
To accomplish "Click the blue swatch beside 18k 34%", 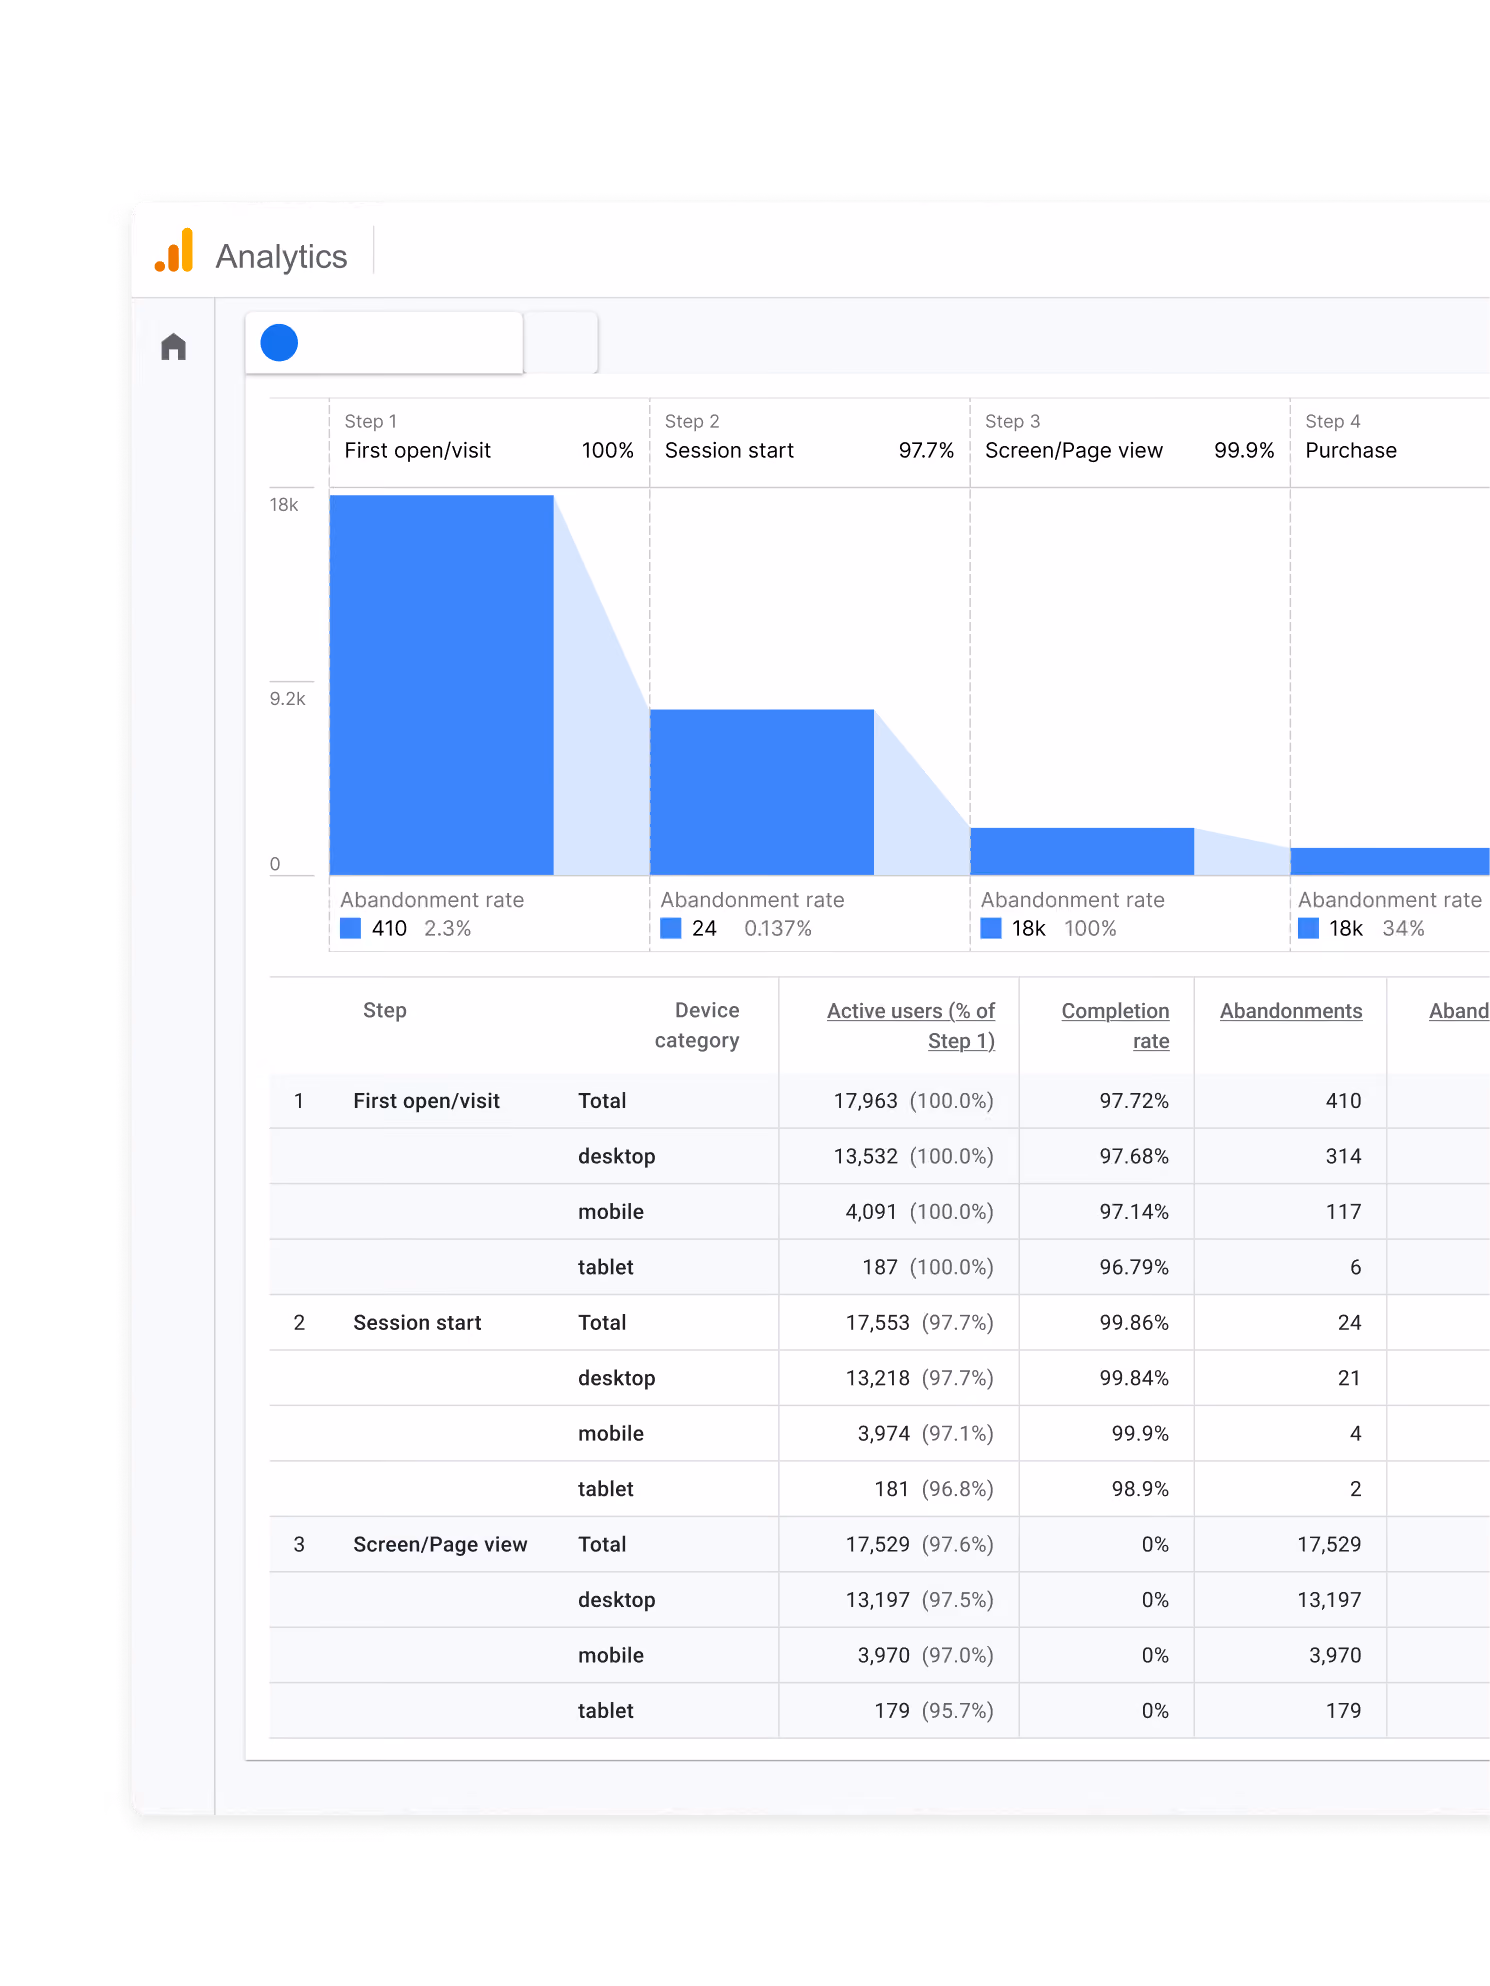I will (x=1308, y=928).
